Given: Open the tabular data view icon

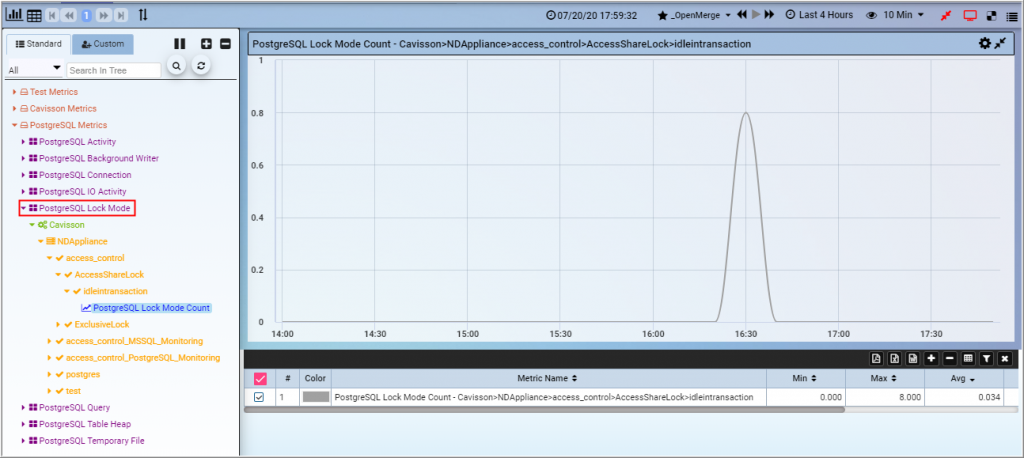Looking at the screenshot, I should coord(33,15).
